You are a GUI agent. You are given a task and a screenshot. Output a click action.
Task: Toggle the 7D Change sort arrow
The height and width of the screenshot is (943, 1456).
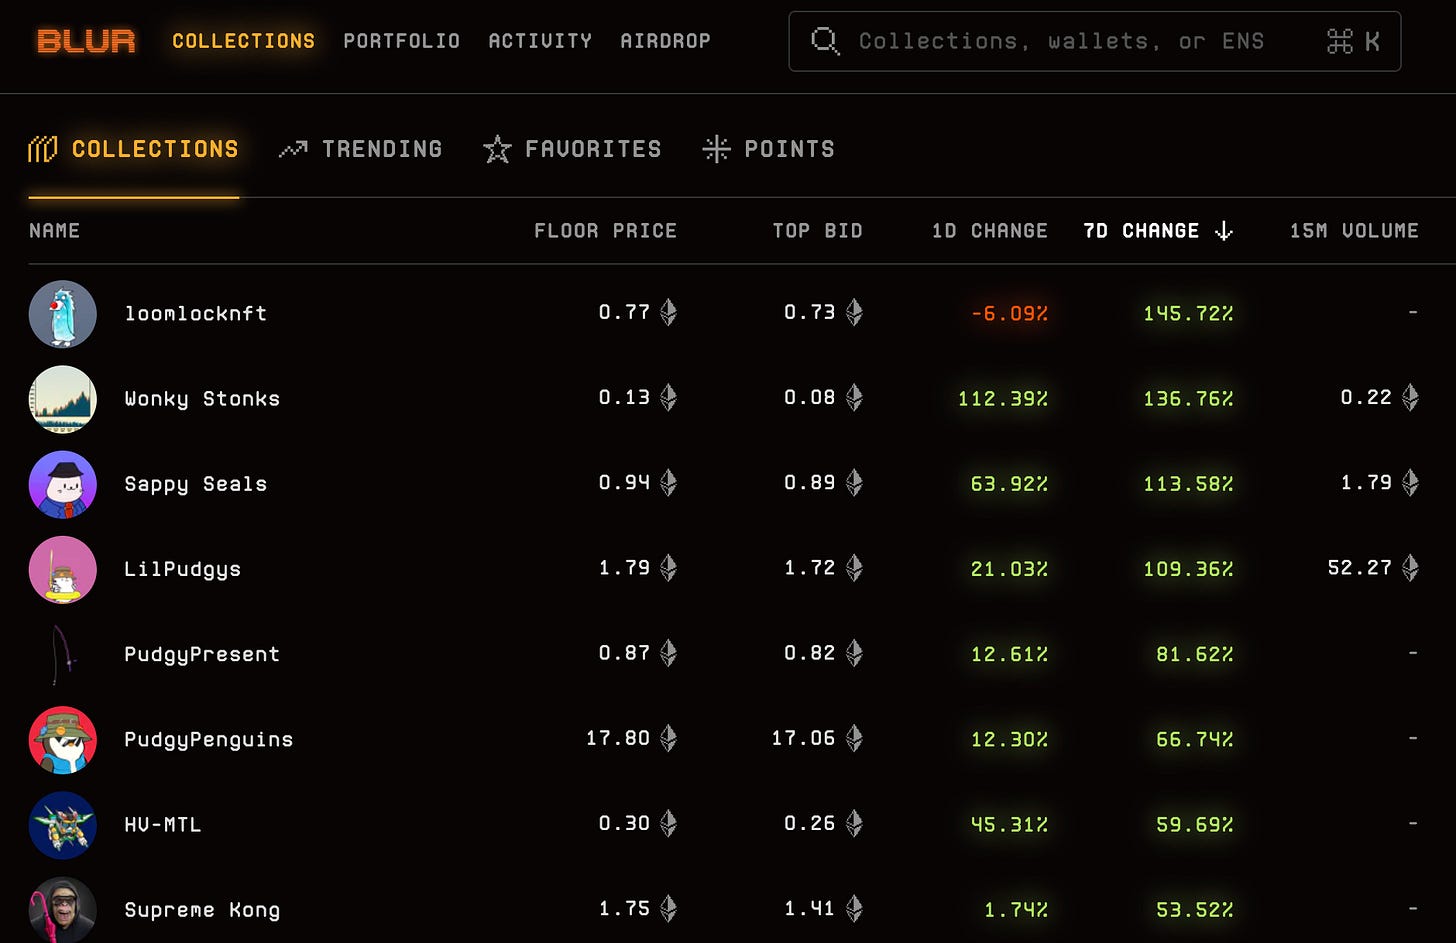click(x=1223, y=231)
